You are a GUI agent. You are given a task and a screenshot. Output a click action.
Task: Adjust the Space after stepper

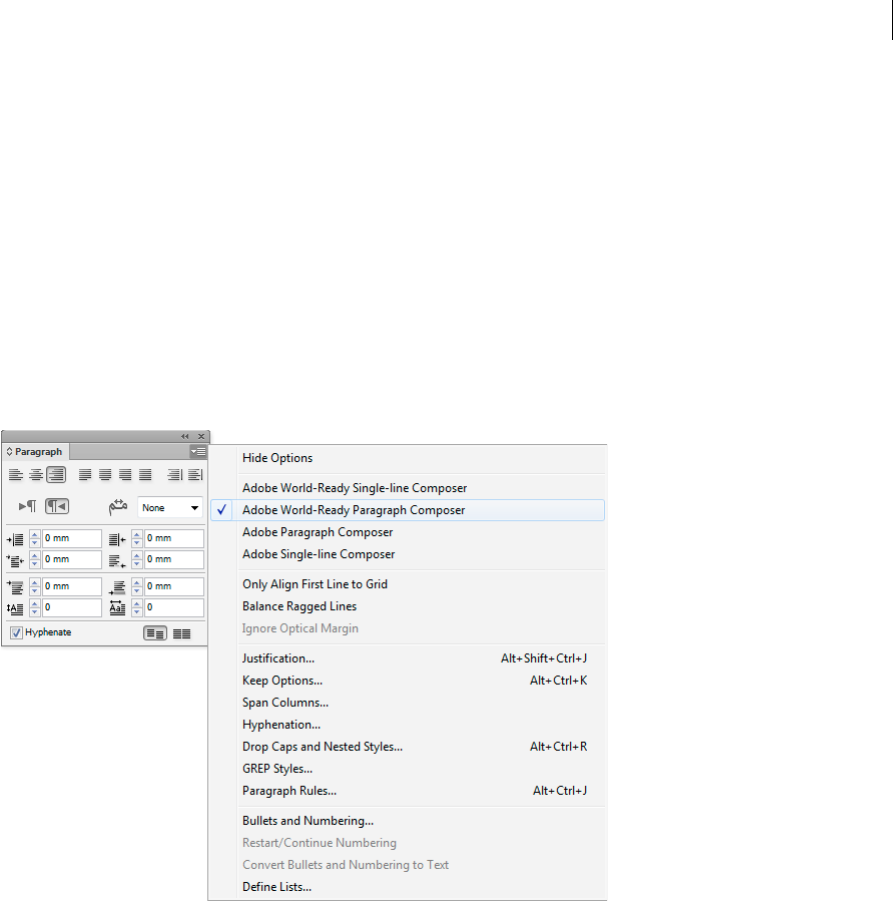point(137,586)
